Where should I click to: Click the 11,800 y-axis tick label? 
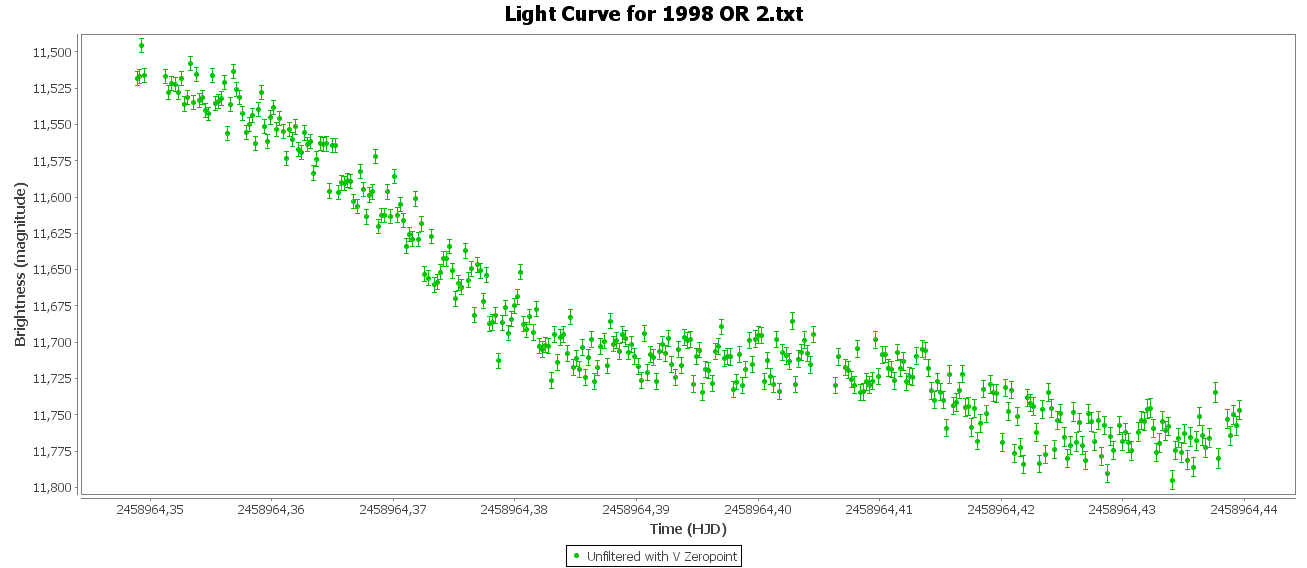[x=53, y=488]
